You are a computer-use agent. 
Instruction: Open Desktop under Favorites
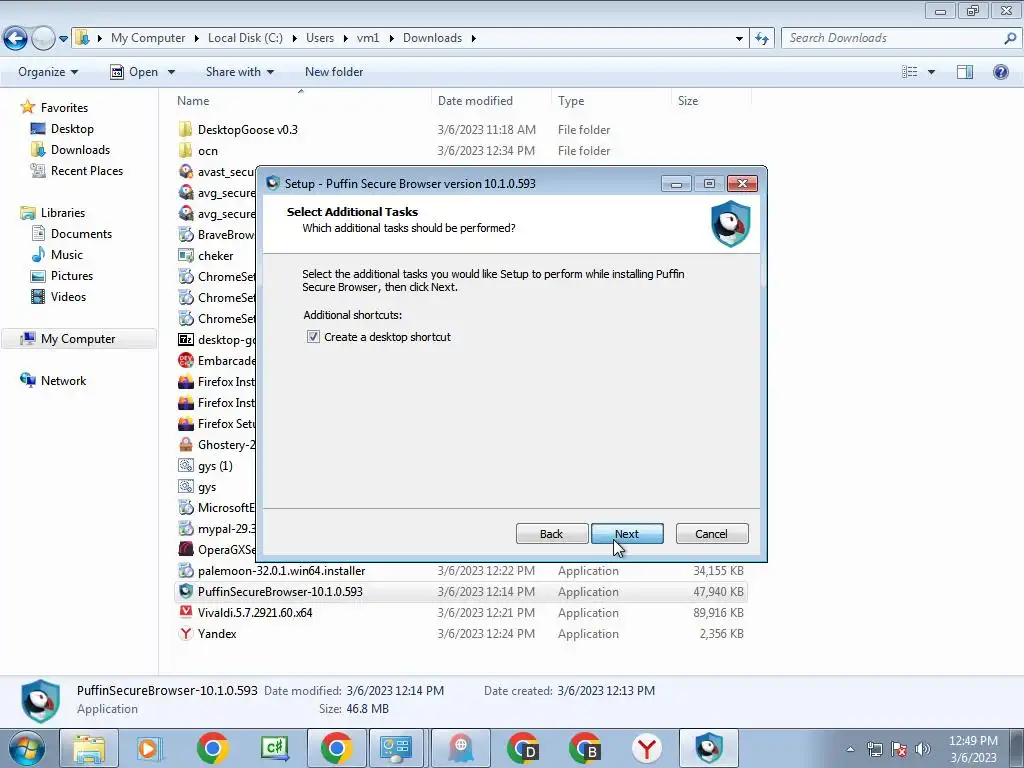coord(72,129)
